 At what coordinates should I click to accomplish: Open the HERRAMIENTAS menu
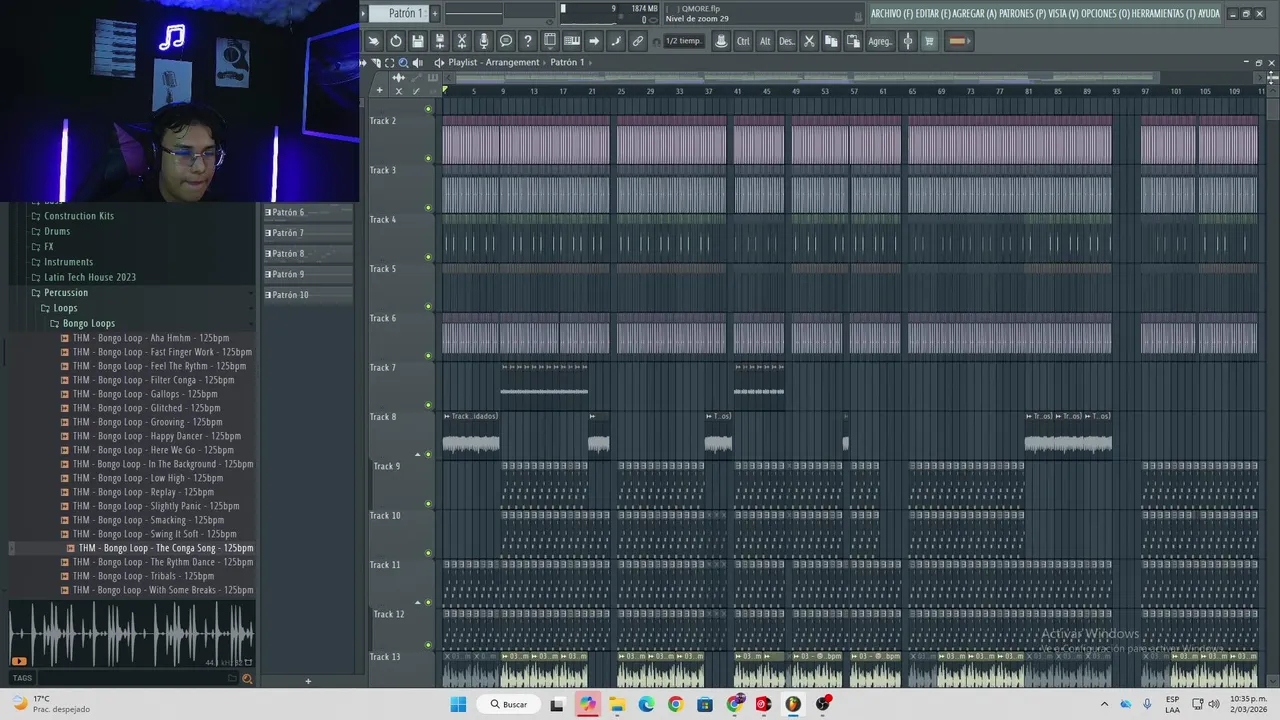(1164, 14)
